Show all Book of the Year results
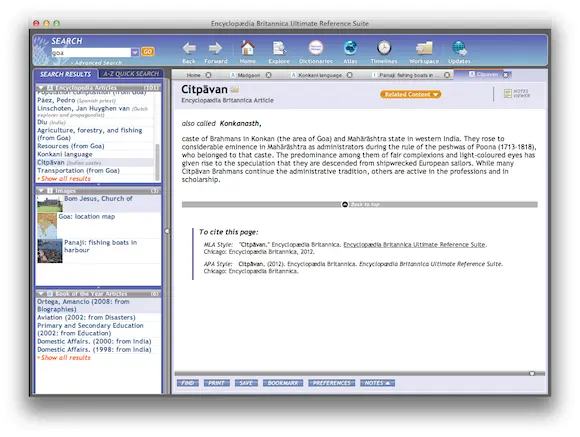580x437 pixels. coord(65,358)
